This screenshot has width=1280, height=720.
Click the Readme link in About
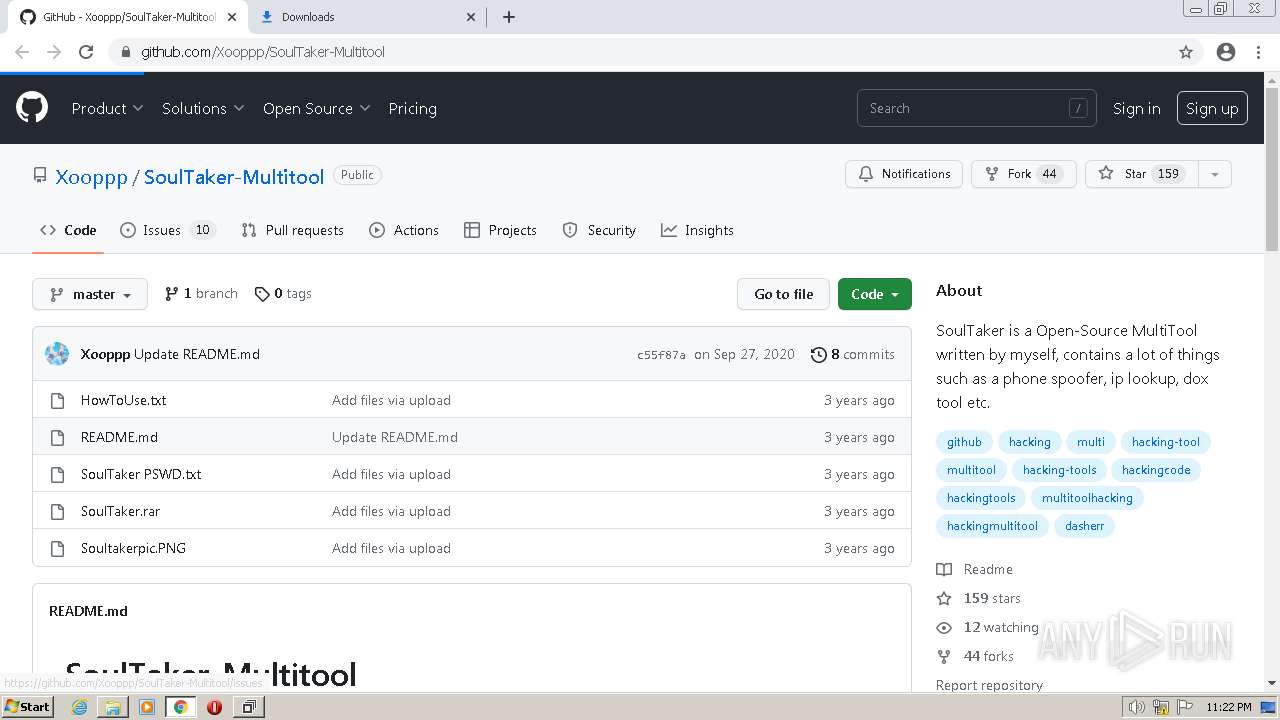(x=975, y=569)
